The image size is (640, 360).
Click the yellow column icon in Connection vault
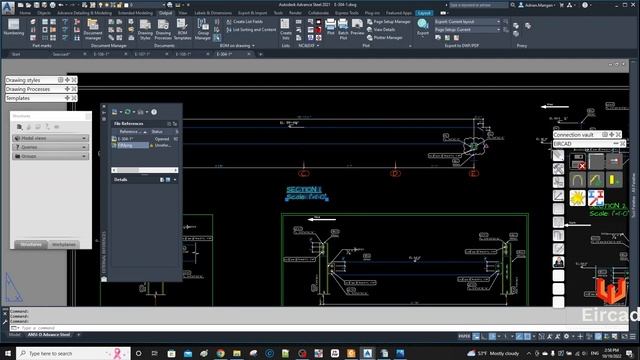pyautogui.click(x=614, y=180)
